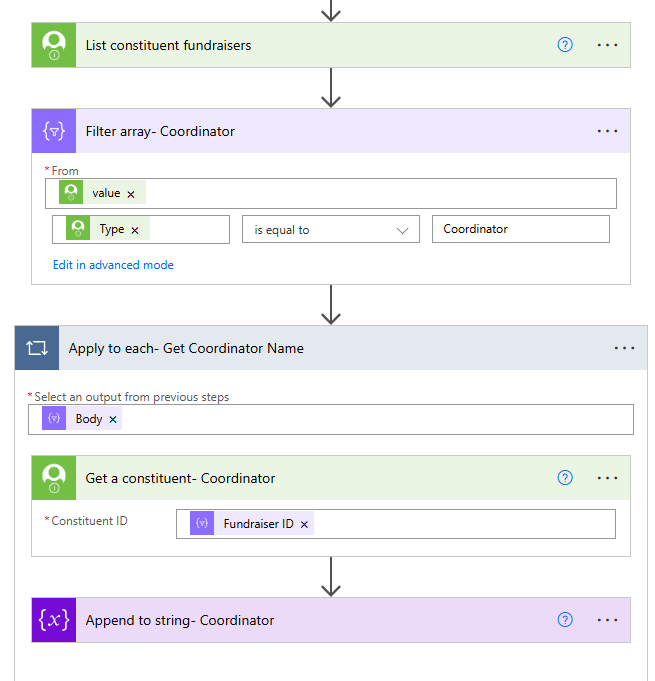Screen dimensions: 655x681
Task: Click the Coordinator value input field
Action: [x=520, y=229]
